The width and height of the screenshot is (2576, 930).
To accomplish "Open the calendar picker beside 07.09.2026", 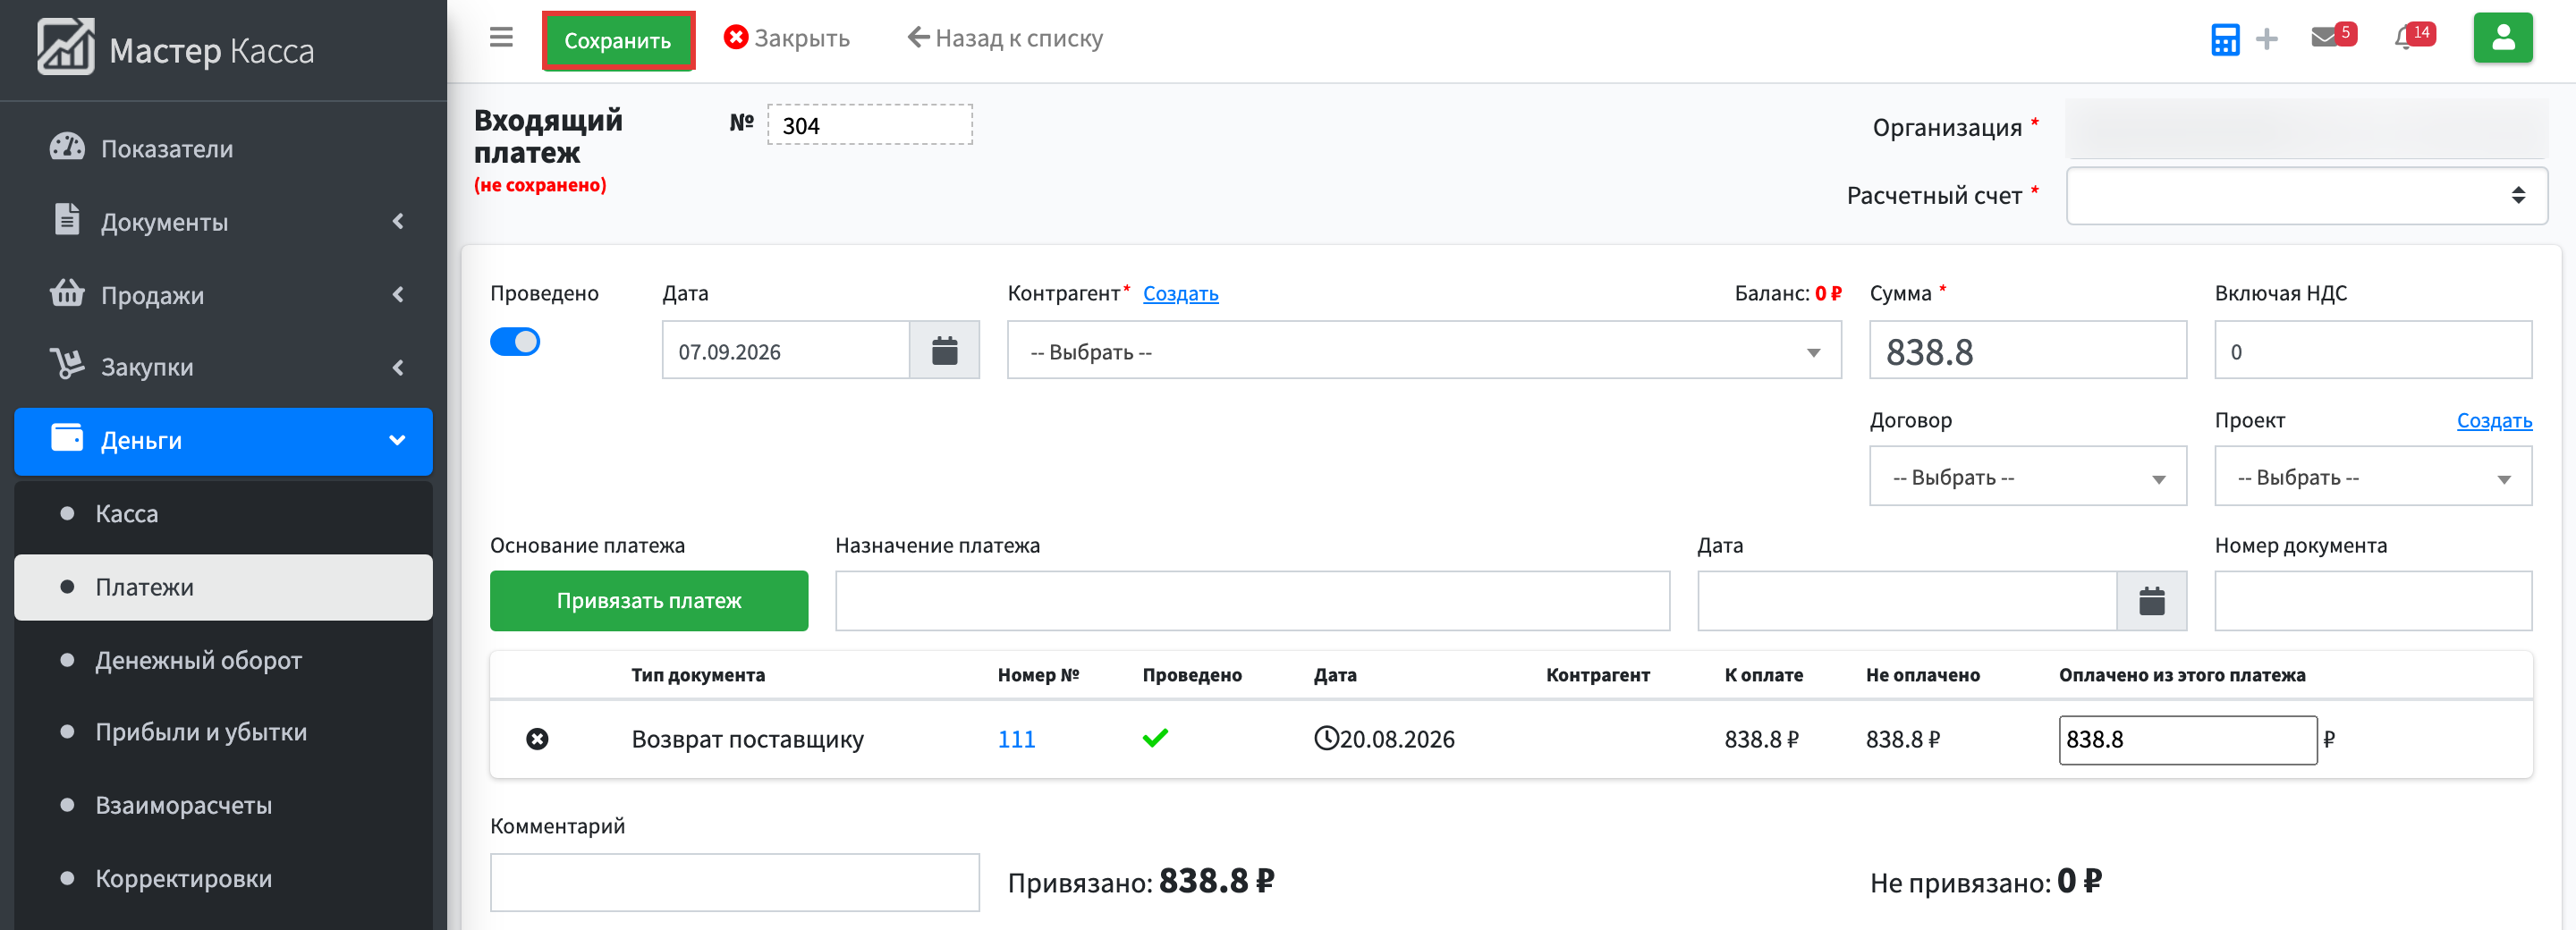I will click(944, 350).
